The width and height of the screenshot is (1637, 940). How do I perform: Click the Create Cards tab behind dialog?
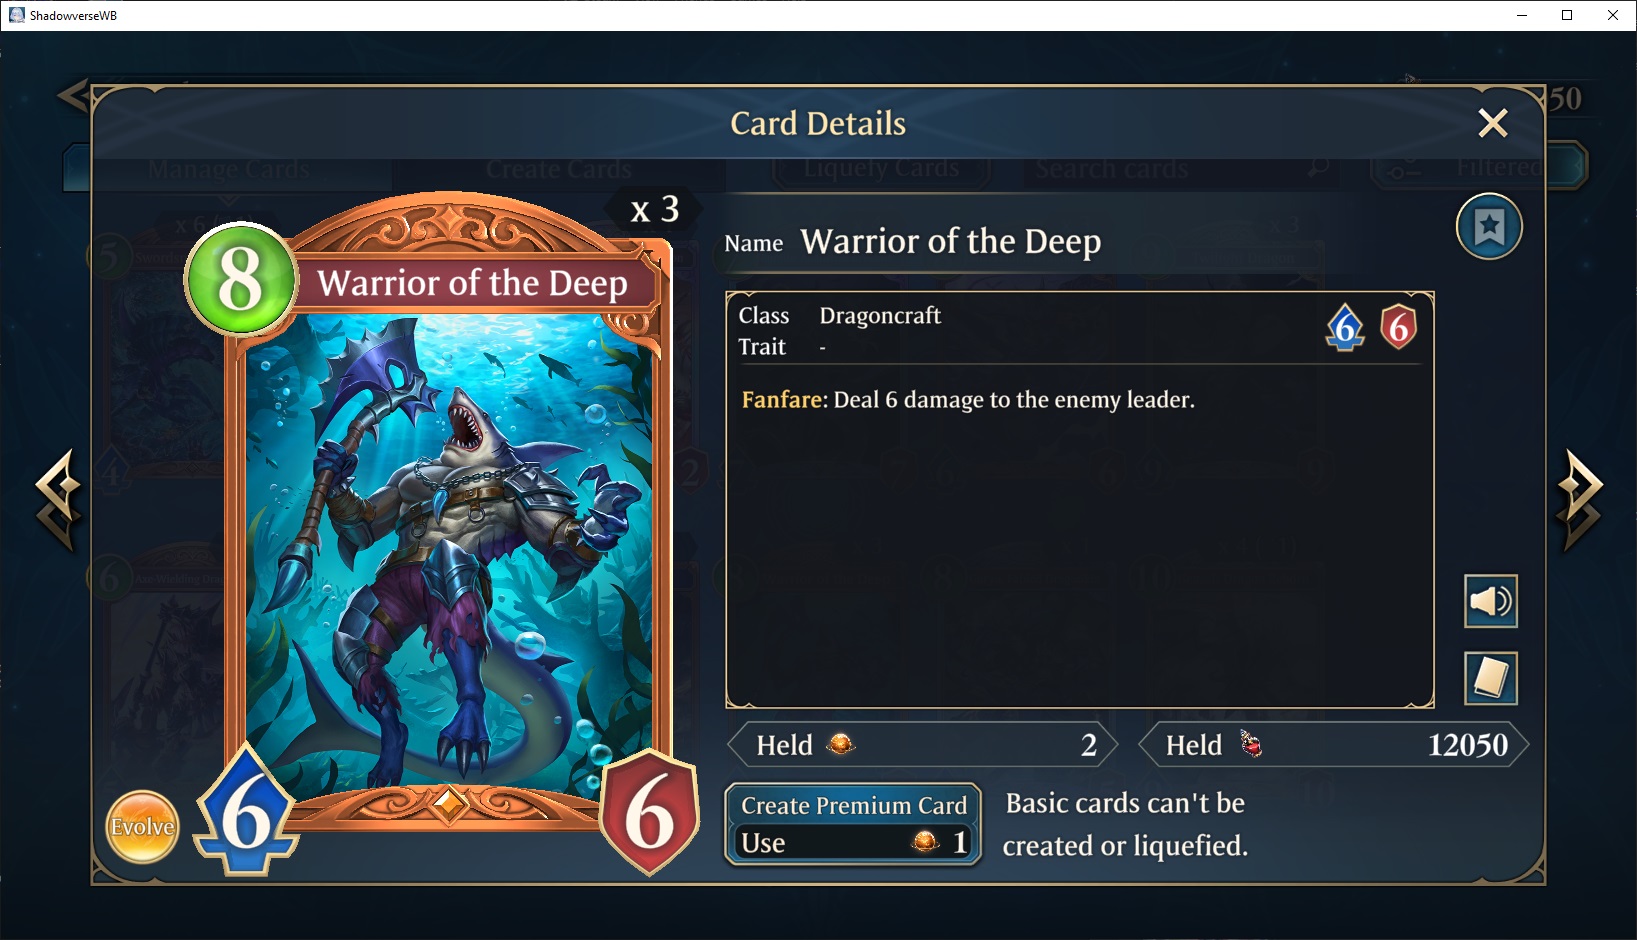pos(559,169)
